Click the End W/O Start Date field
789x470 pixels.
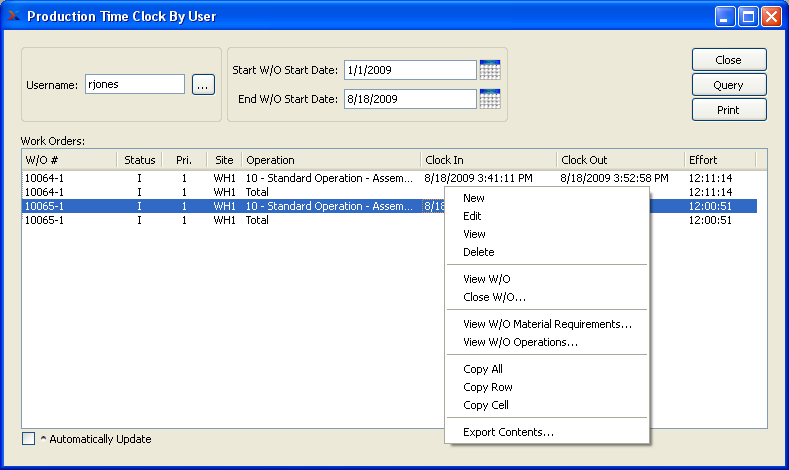[x=409, y=99]
